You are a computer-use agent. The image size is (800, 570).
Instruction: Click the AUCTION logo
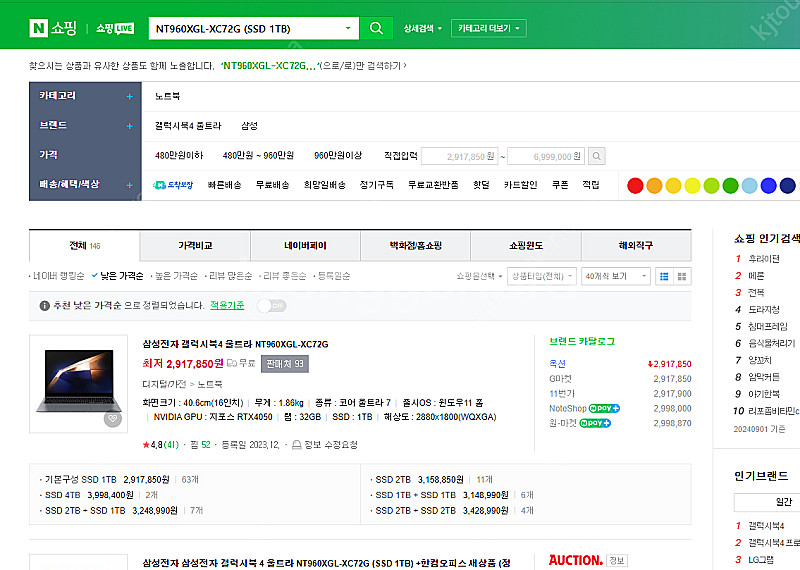pyautogui.click(x=576, y=560)
